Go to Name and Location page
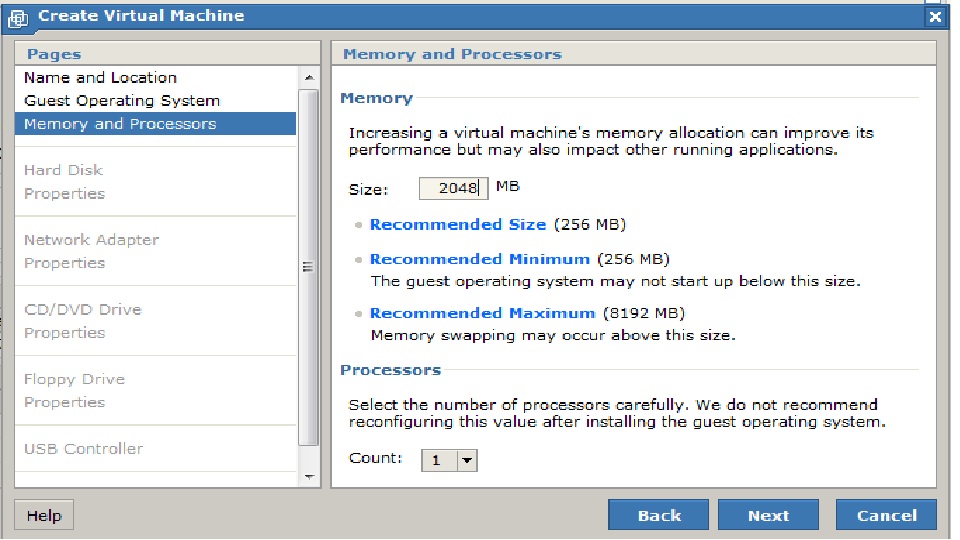Viewport: 960px width, 540px height. coord(100,78)
